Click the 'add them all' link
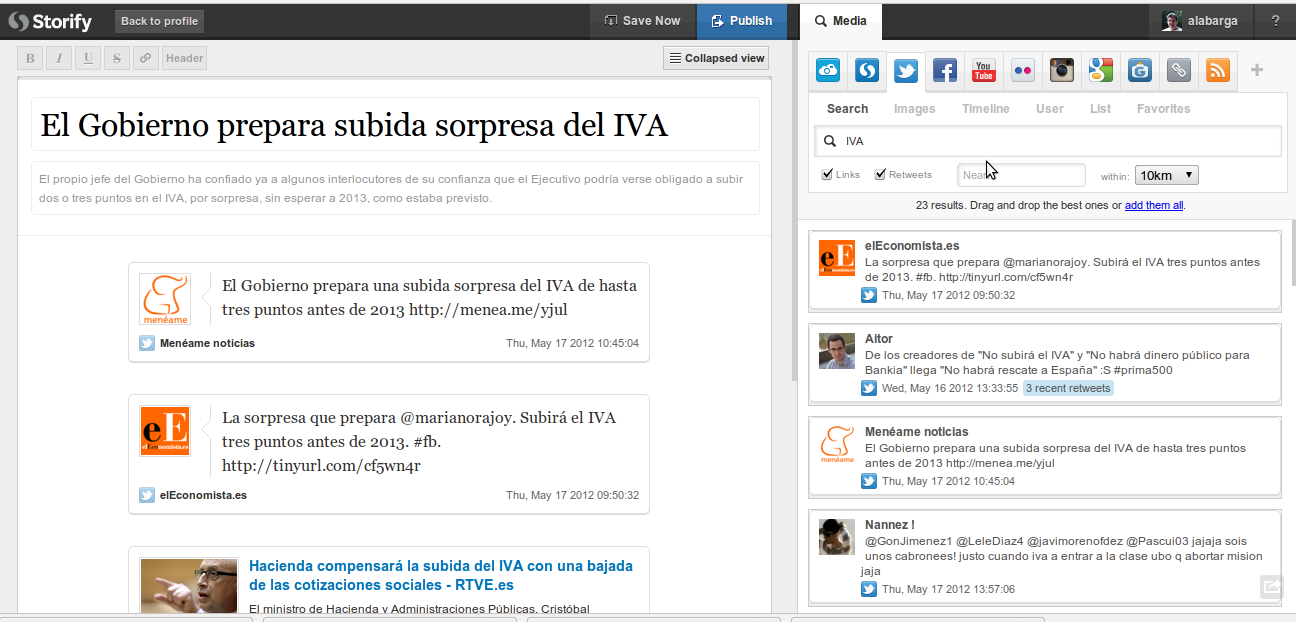This screenshot has width=1296, height=622. (x=1154, y=205)
